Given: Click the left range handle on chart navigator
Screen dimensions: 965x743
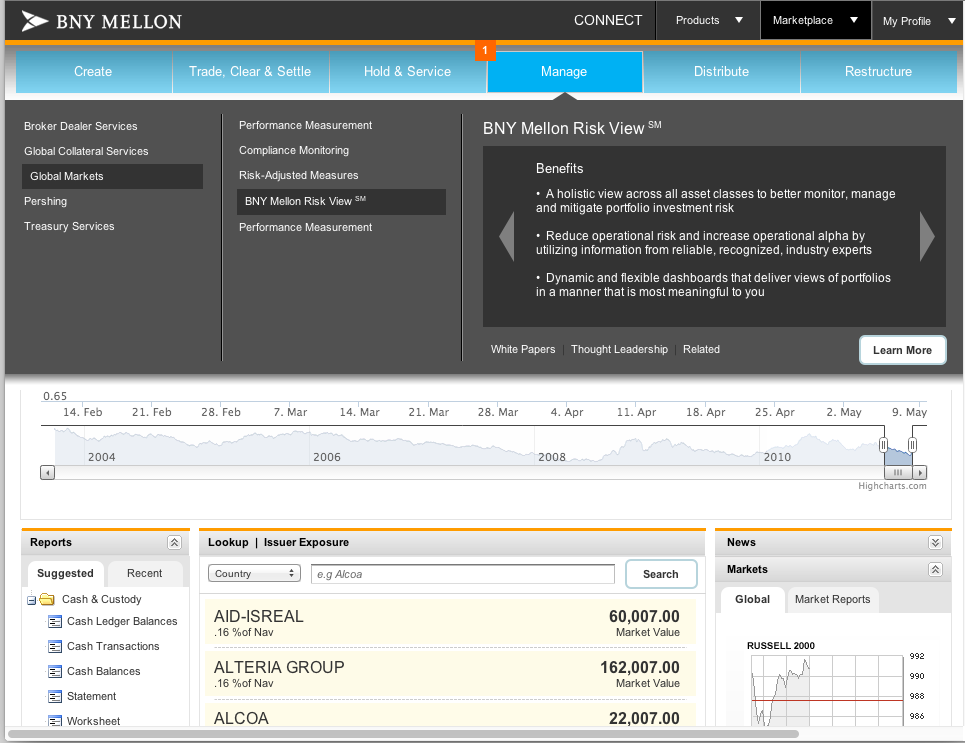Looking at the screenshot, I should (883, 444).
